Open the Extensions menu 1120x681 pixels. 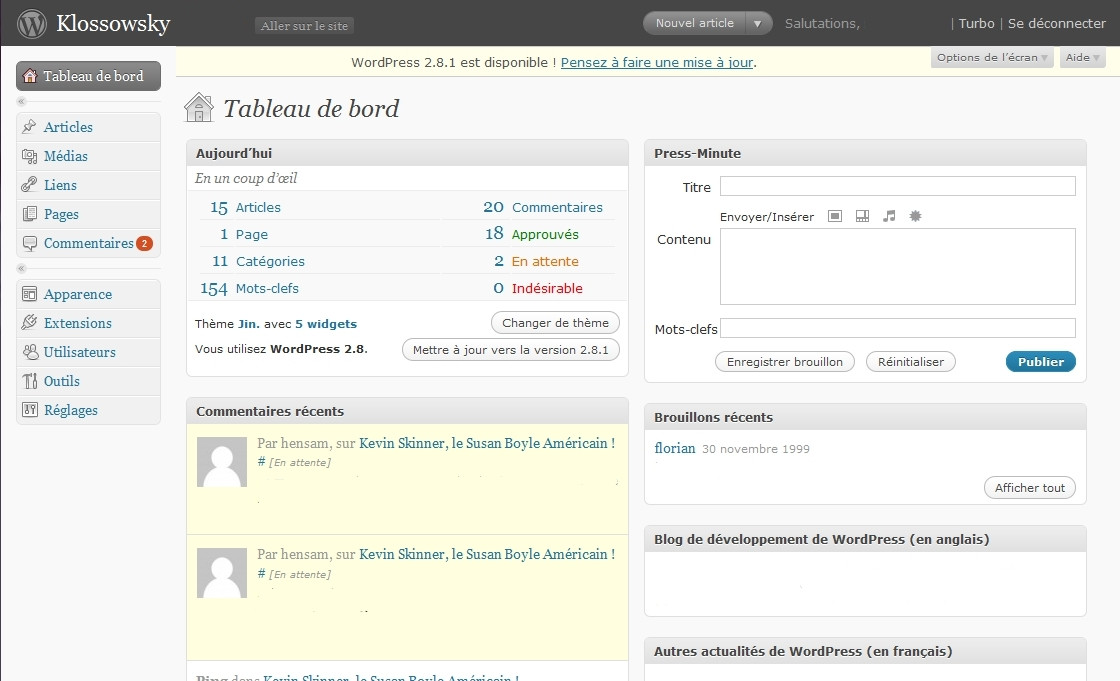point(89,323)
